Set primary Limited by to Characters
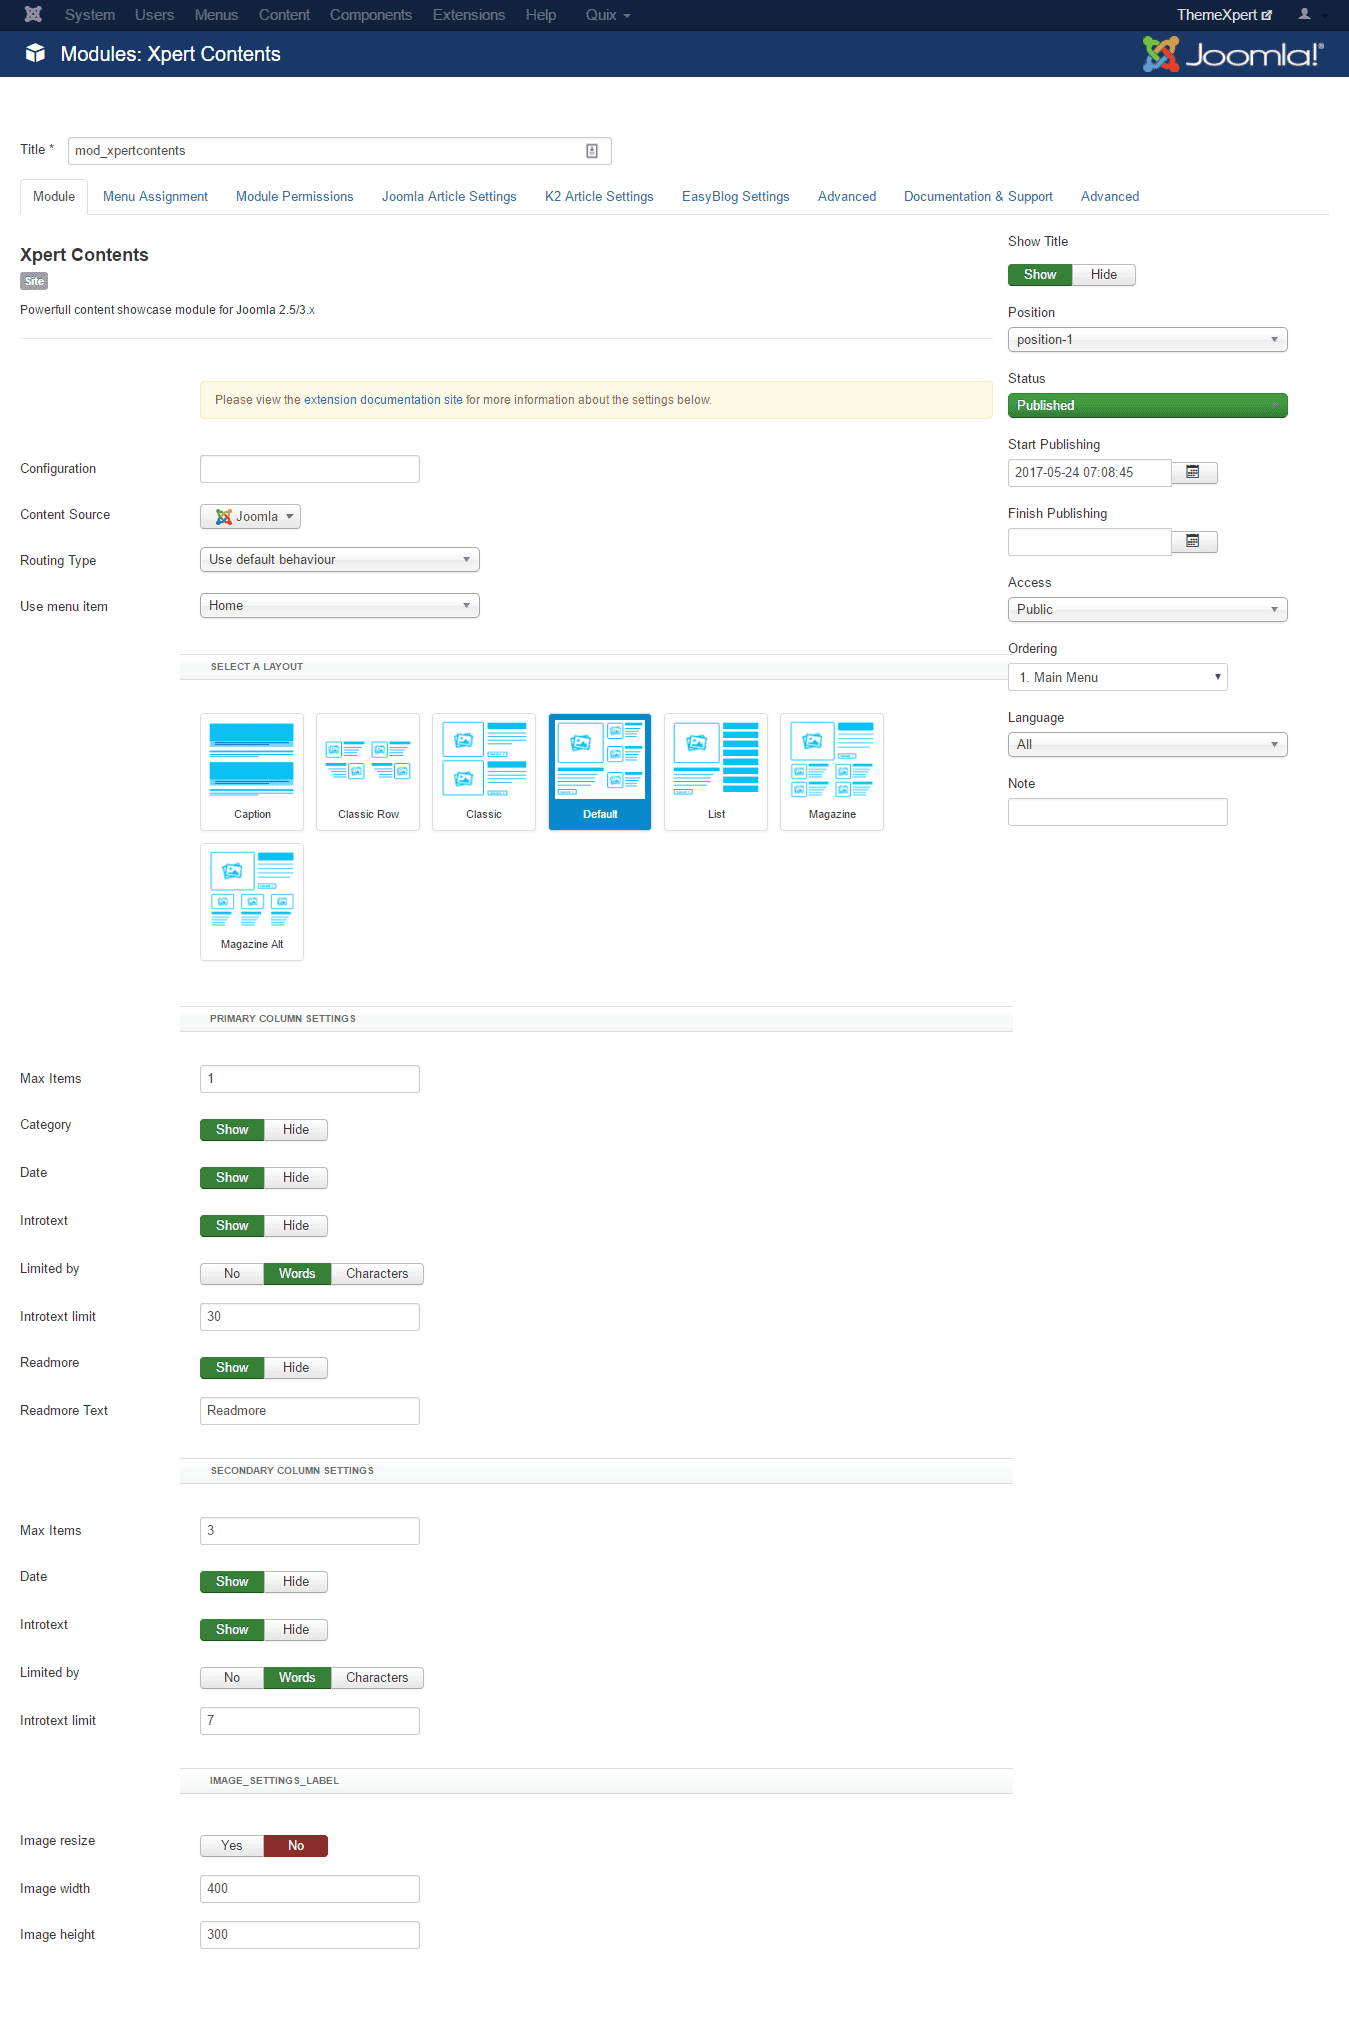1349x2035 pixels. pos(377,1274)
